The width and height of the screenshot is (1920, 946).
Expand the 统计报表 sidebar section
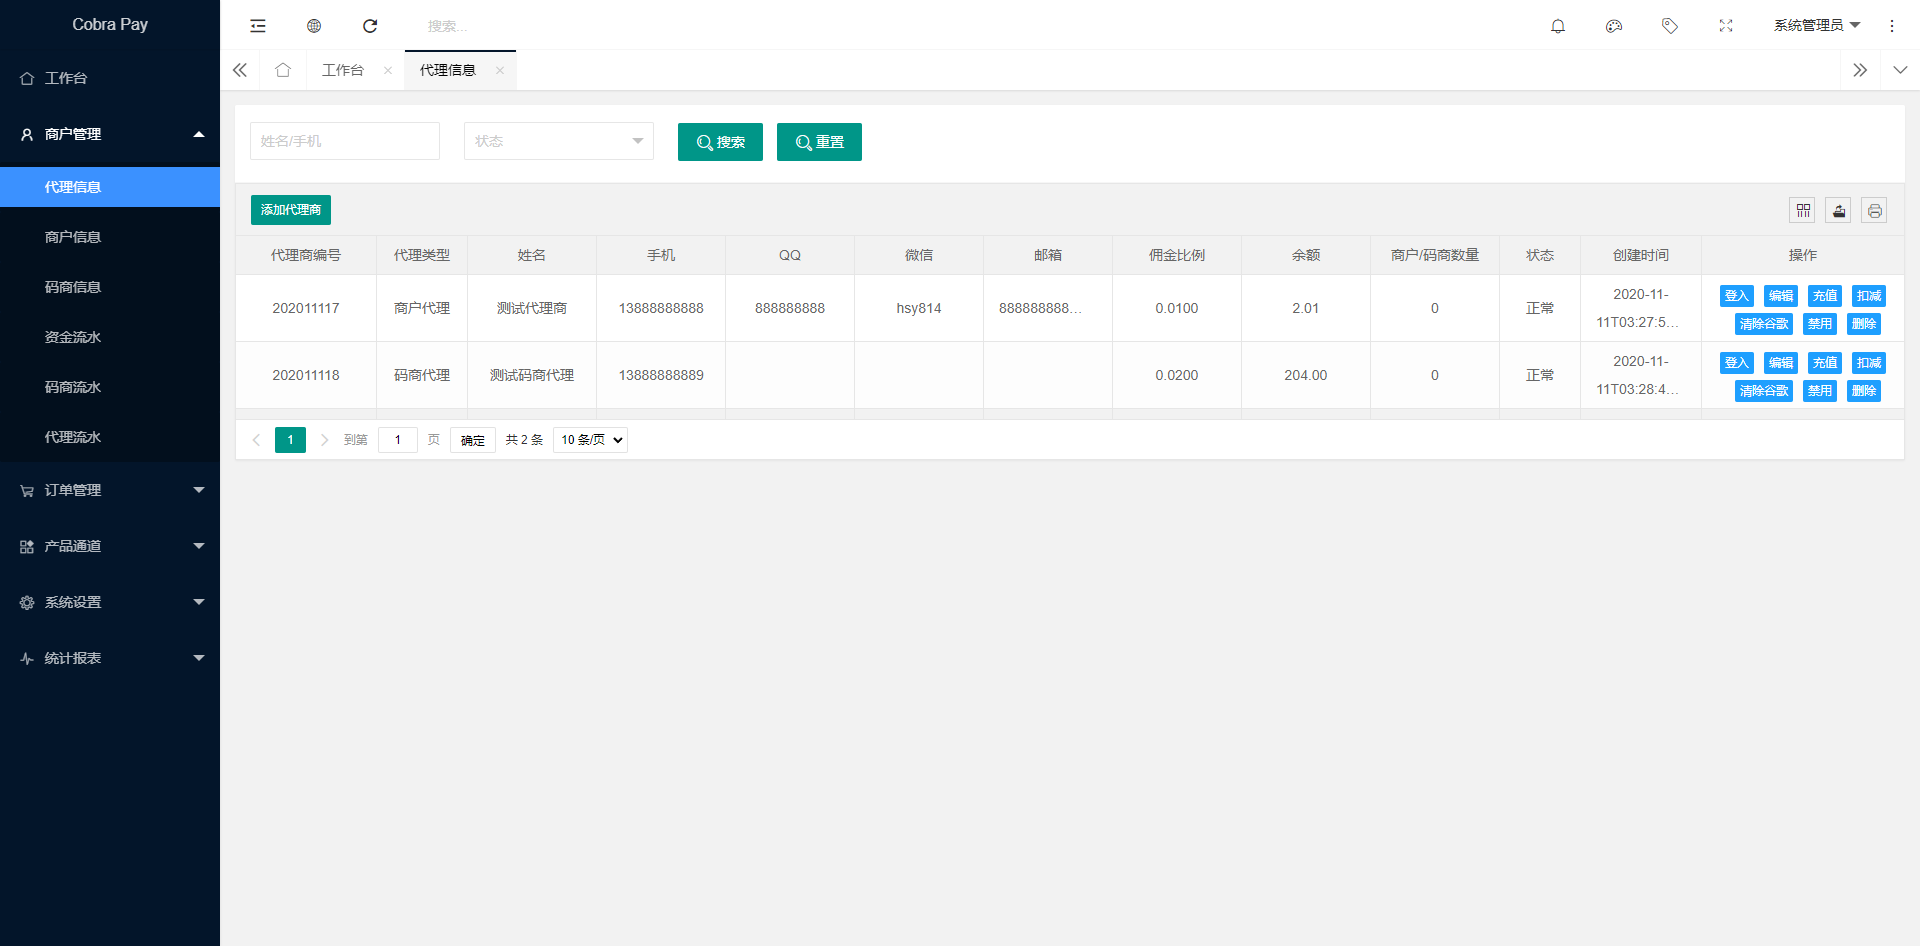point(110,658)
